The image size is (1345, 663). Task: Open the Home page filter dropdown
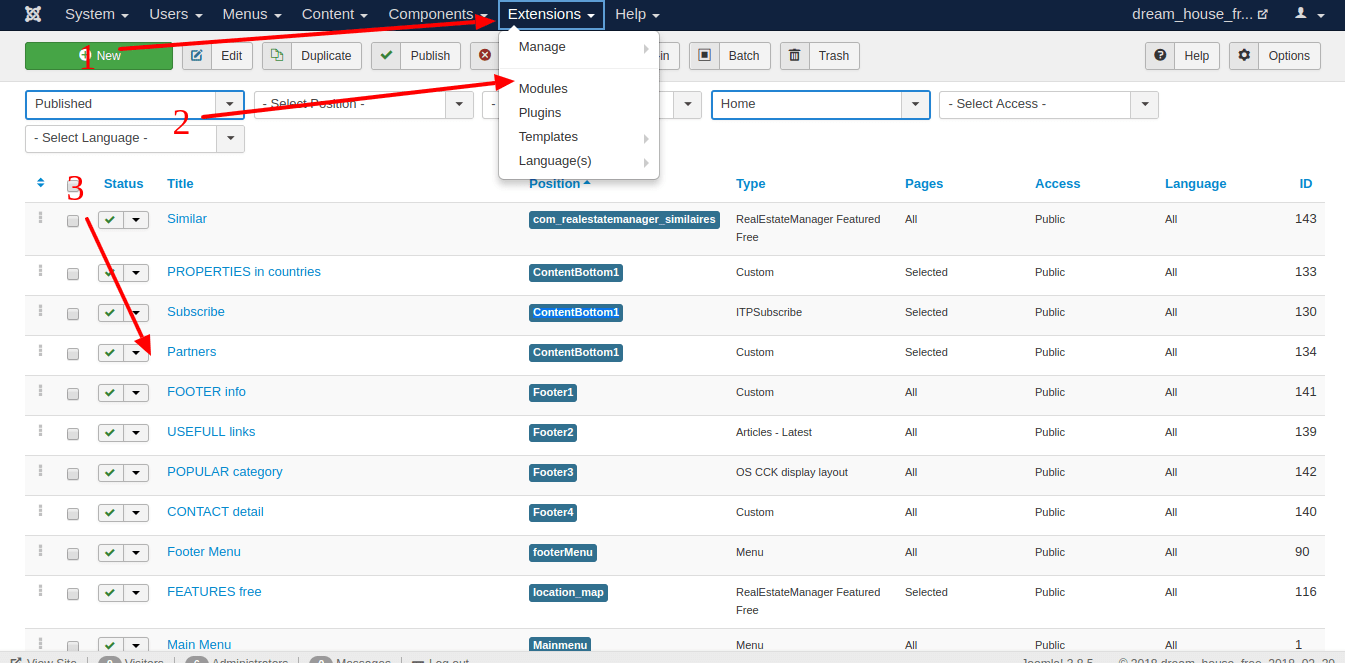821,104
